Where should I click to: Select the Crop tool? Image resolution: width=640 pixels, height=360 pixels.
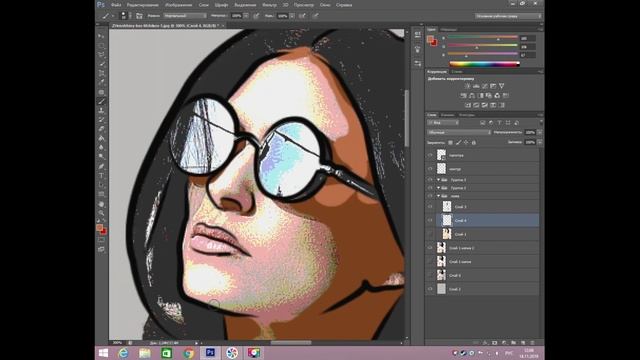click(101, 73)
